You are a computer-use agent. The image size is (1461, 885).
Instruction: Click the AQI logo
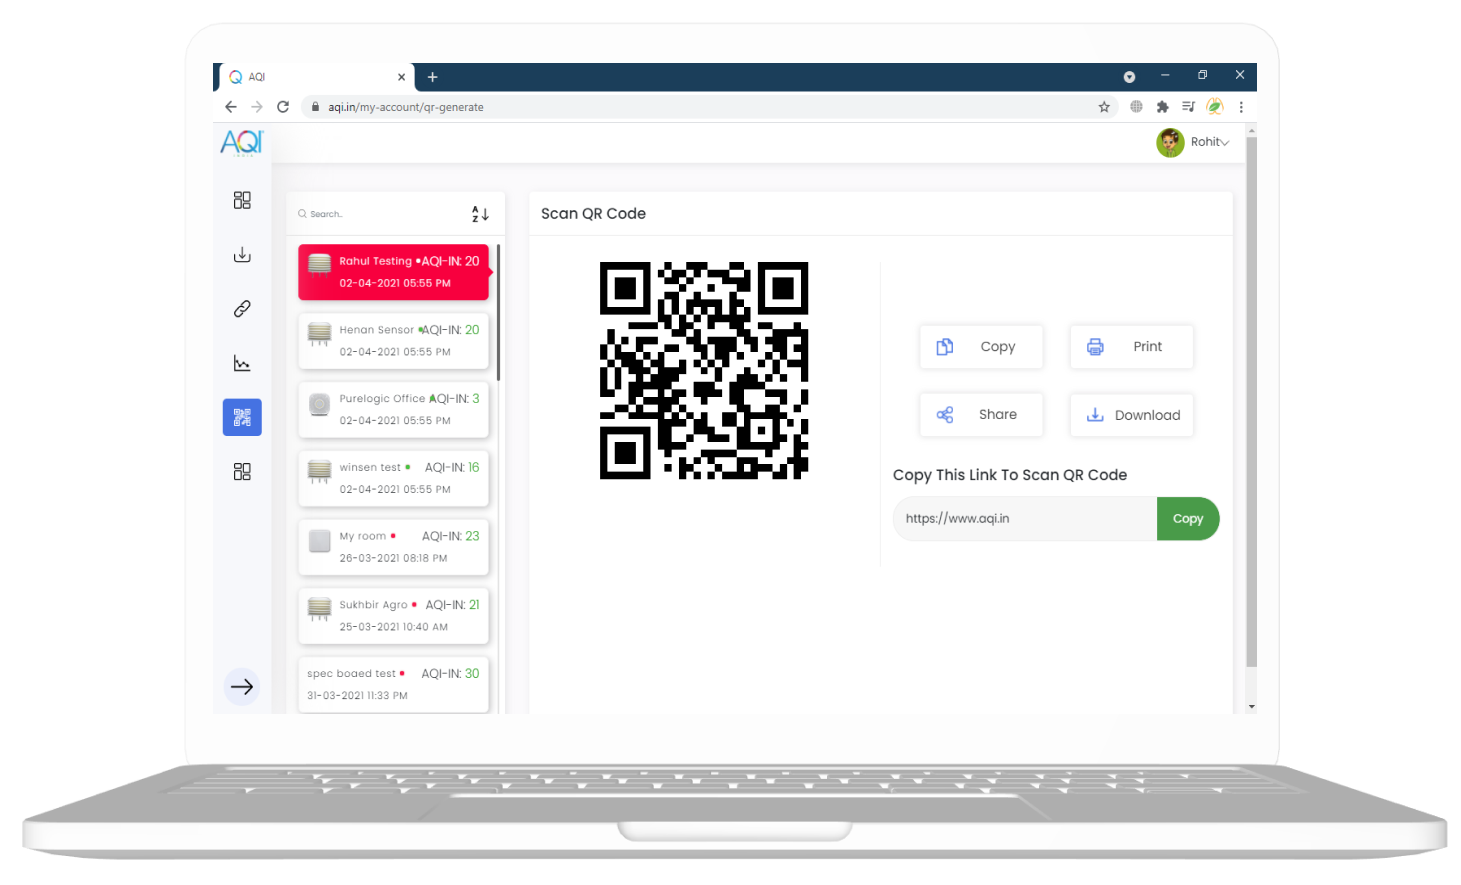click(241, 143)
